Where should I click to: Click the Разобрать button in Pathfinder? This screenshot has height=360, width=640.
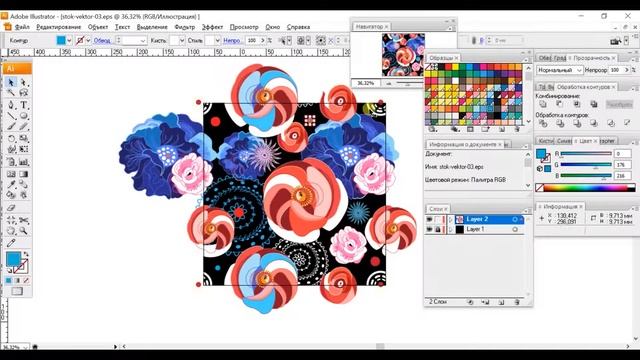point(619,104)
